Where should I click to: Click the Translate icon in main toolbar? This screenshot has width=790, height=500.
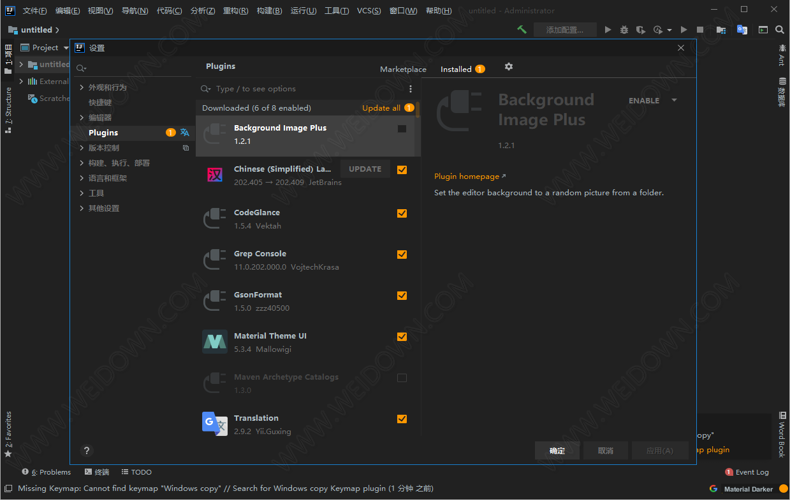pyautogui.click(x=742, y=30)
